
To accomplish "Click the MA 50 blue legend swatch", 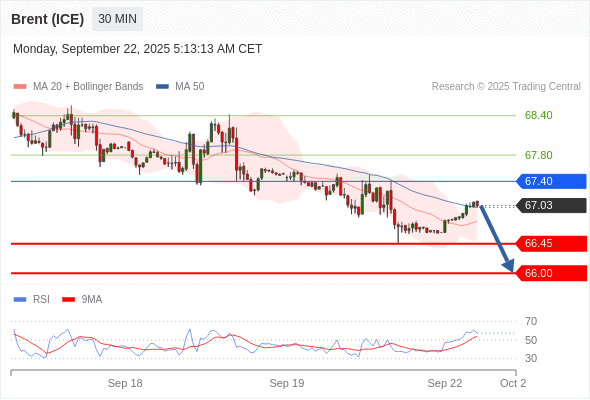I will 162,87.
